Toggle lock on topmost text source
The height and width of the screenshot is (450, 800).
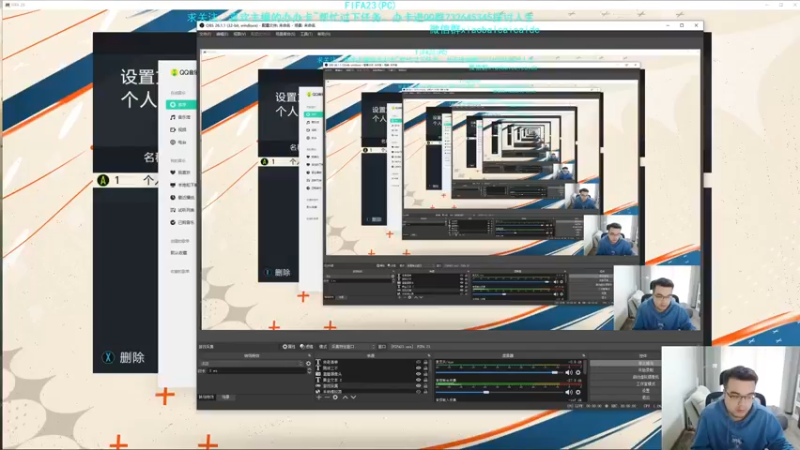click(426, 362)
